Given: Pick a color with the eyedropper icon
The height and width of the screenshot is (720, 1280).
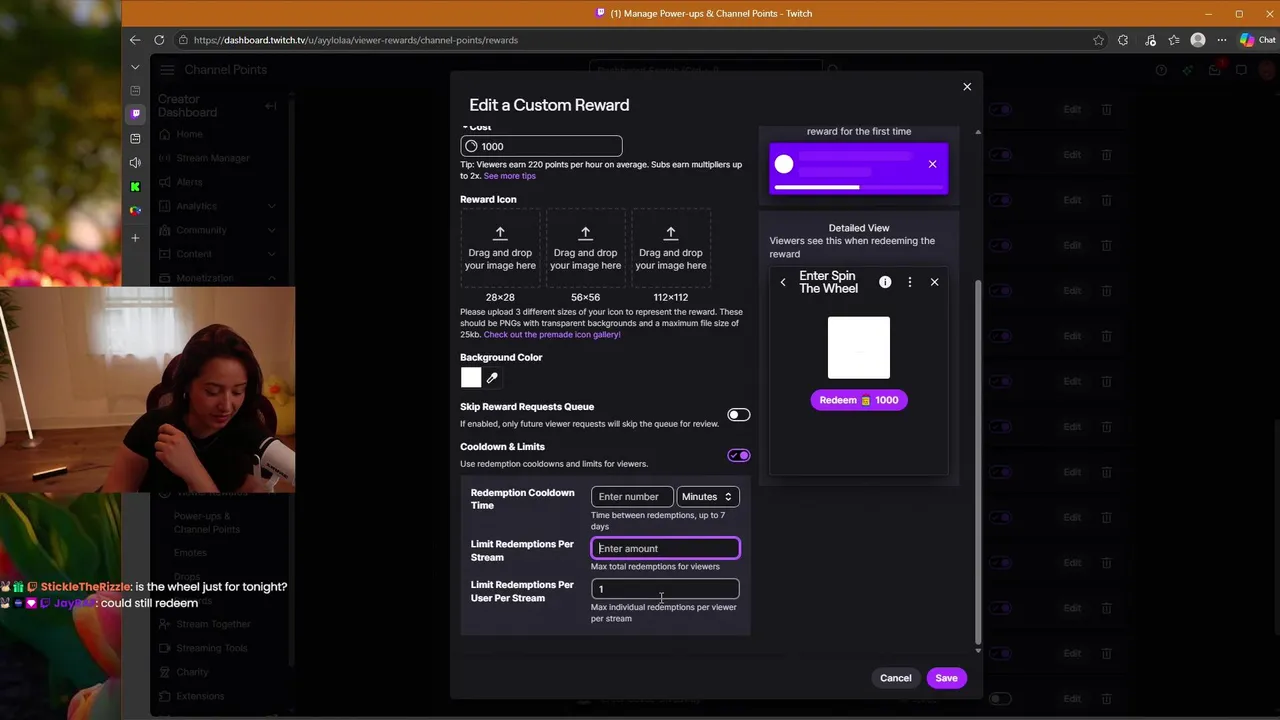Looking at the screenshot, I should (492, 378).
